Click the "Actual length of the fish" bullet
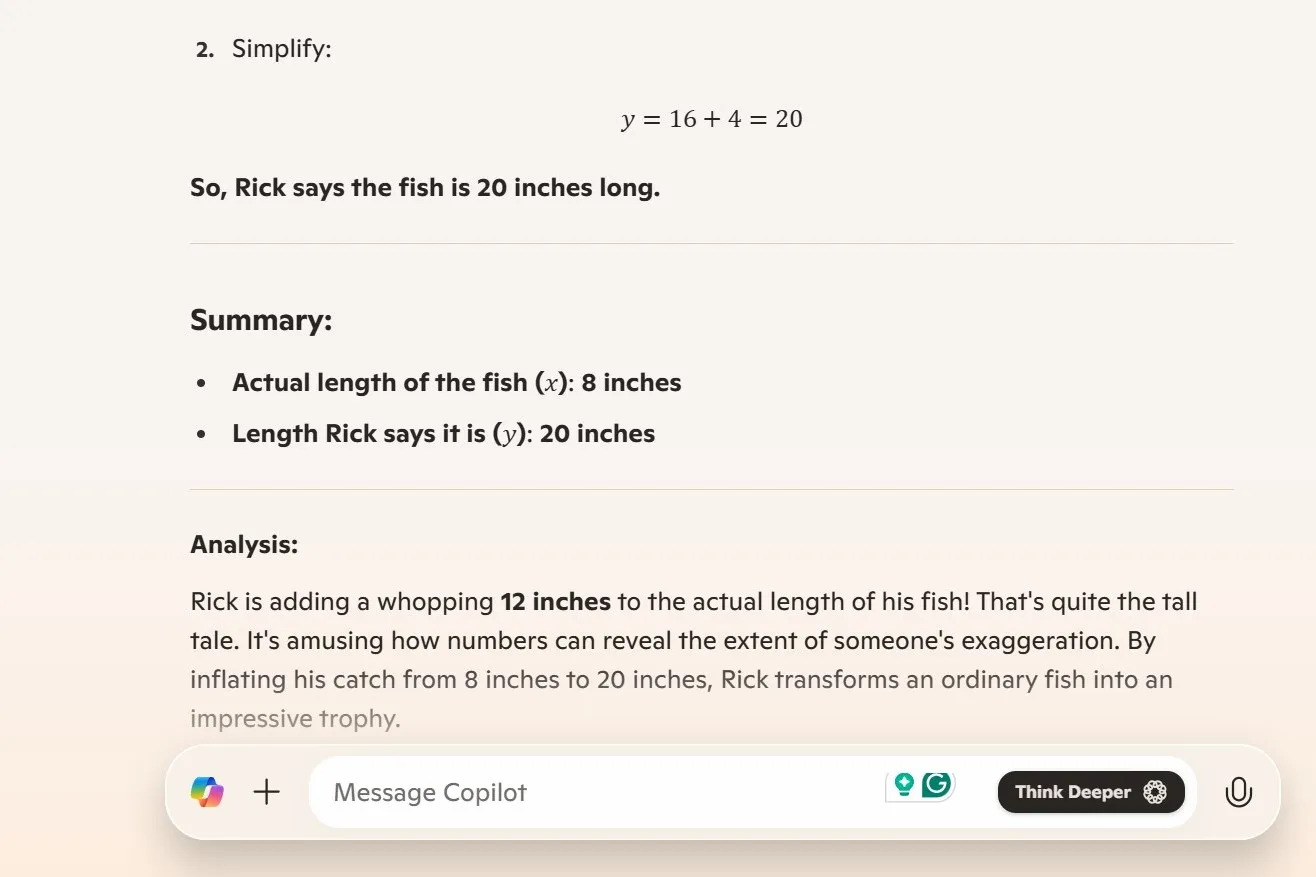The width and height of the screenshot is (1316, 877). (456, 383)
